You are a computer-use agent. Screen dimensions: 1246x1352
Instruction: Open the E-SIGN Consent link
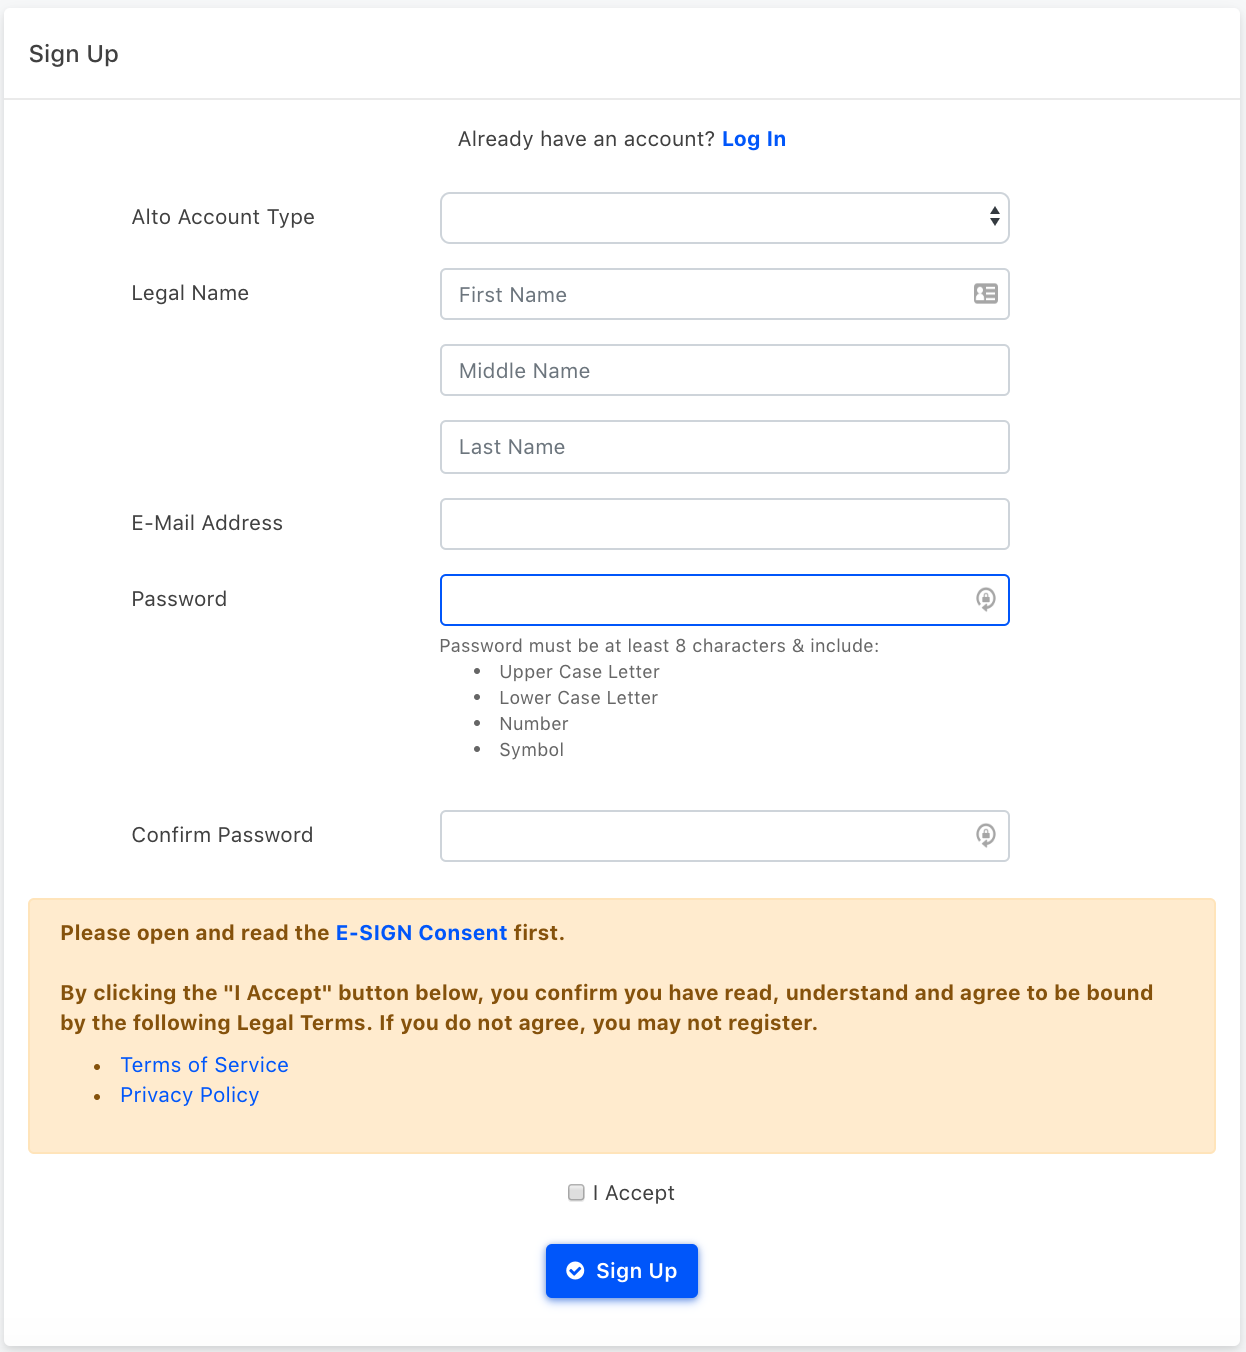[x=421, y=933]
